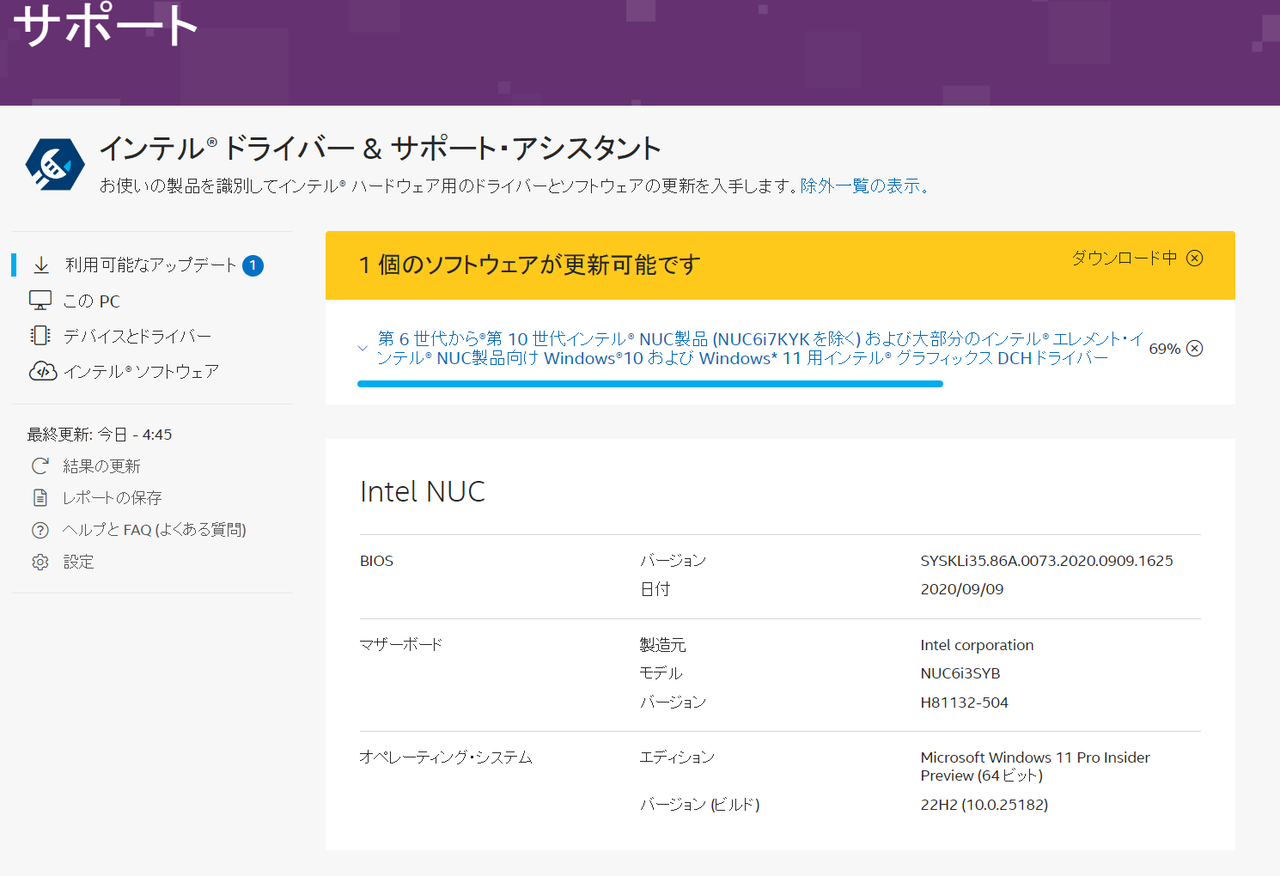Click the ダウンロード中 status text
The height and width of the screenshot is (876, 1280).
(1125, 258)
